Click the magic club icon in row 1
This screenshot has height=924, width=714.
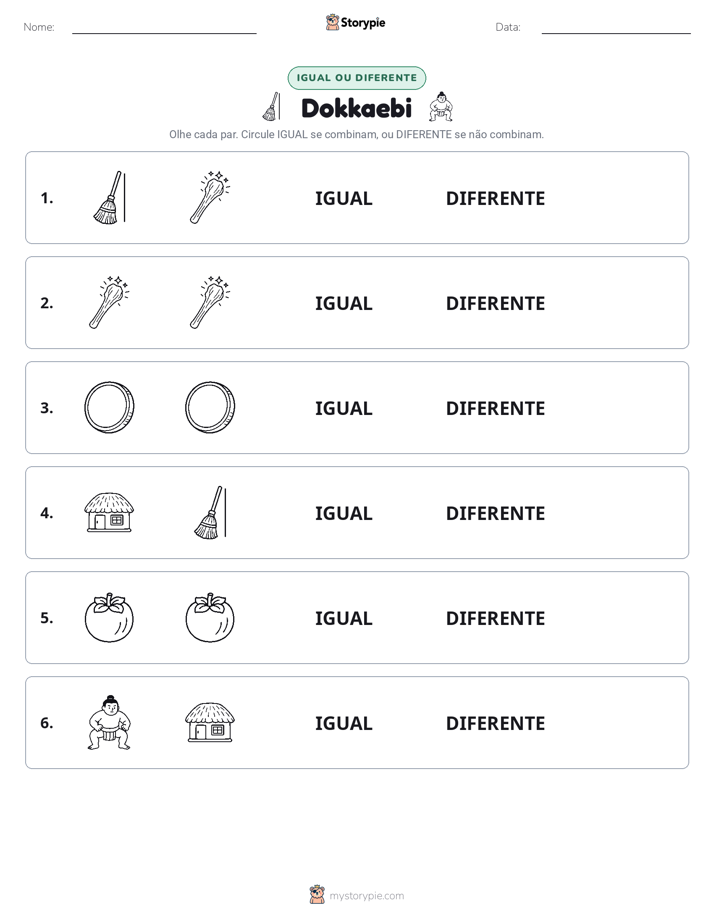[x=210, y=198]
